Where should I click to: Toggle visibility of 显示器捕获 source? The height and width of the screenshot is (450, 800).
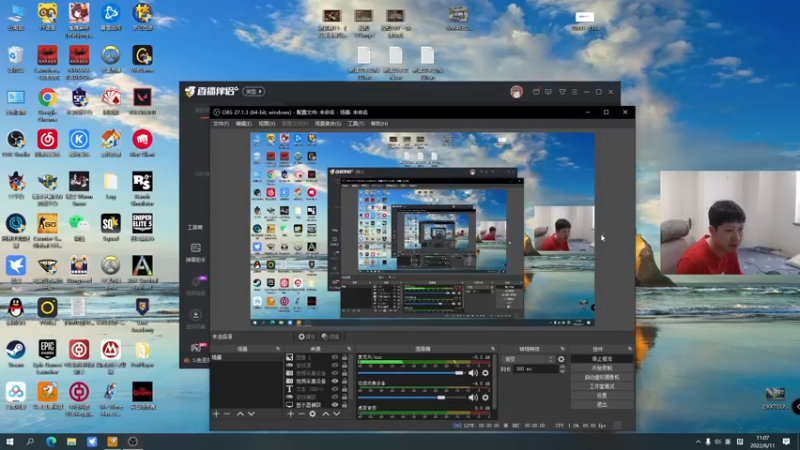pyautogui.click(x=335, y=405)
